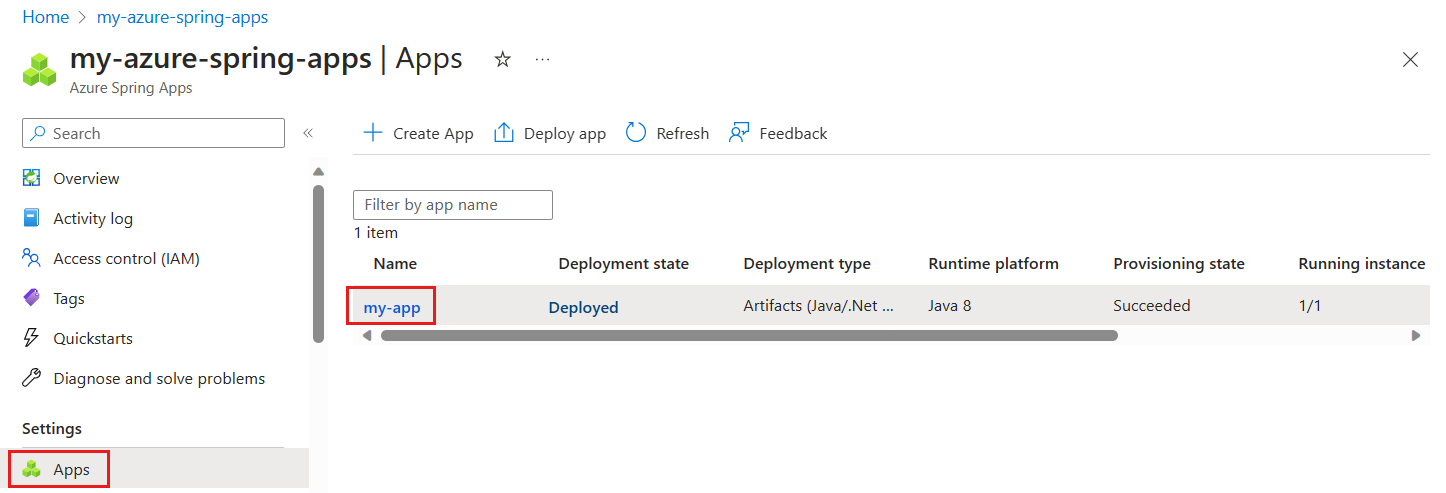Viewport: 1446px width, 493px height.
Task: Click the Diagnose wrench icon
Action: (31, 378)
